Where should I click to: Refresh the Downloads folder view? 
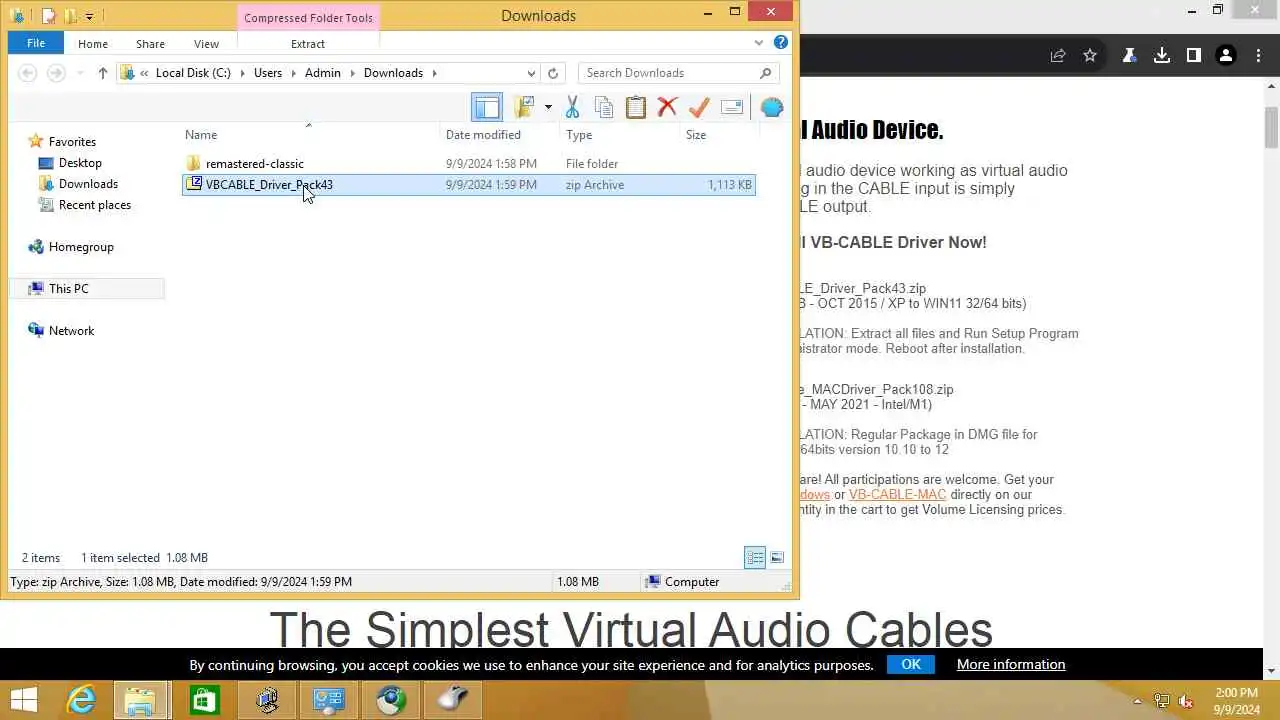pos(553,73)
